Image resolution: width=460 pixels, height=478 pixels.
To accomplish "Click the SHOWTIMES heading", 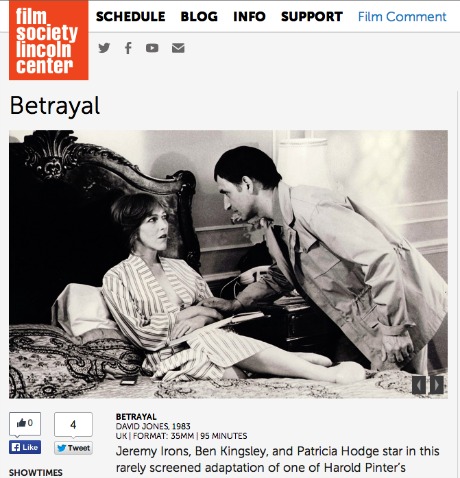I will [x=36, y=472].
